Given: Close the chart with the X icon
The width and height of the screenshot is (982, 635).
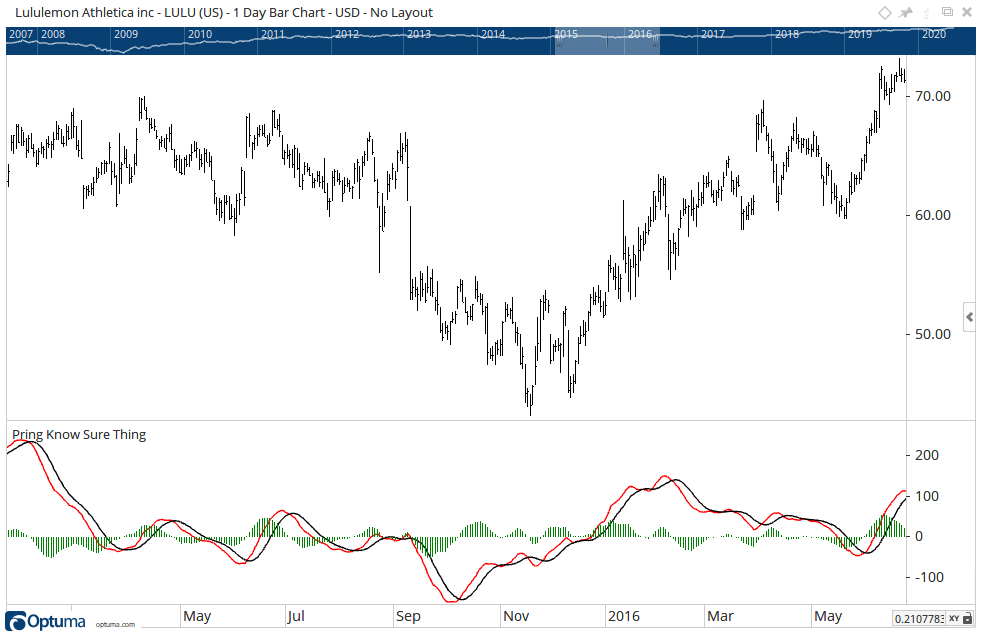Looking at the screenshot, I should click(967, 12).
